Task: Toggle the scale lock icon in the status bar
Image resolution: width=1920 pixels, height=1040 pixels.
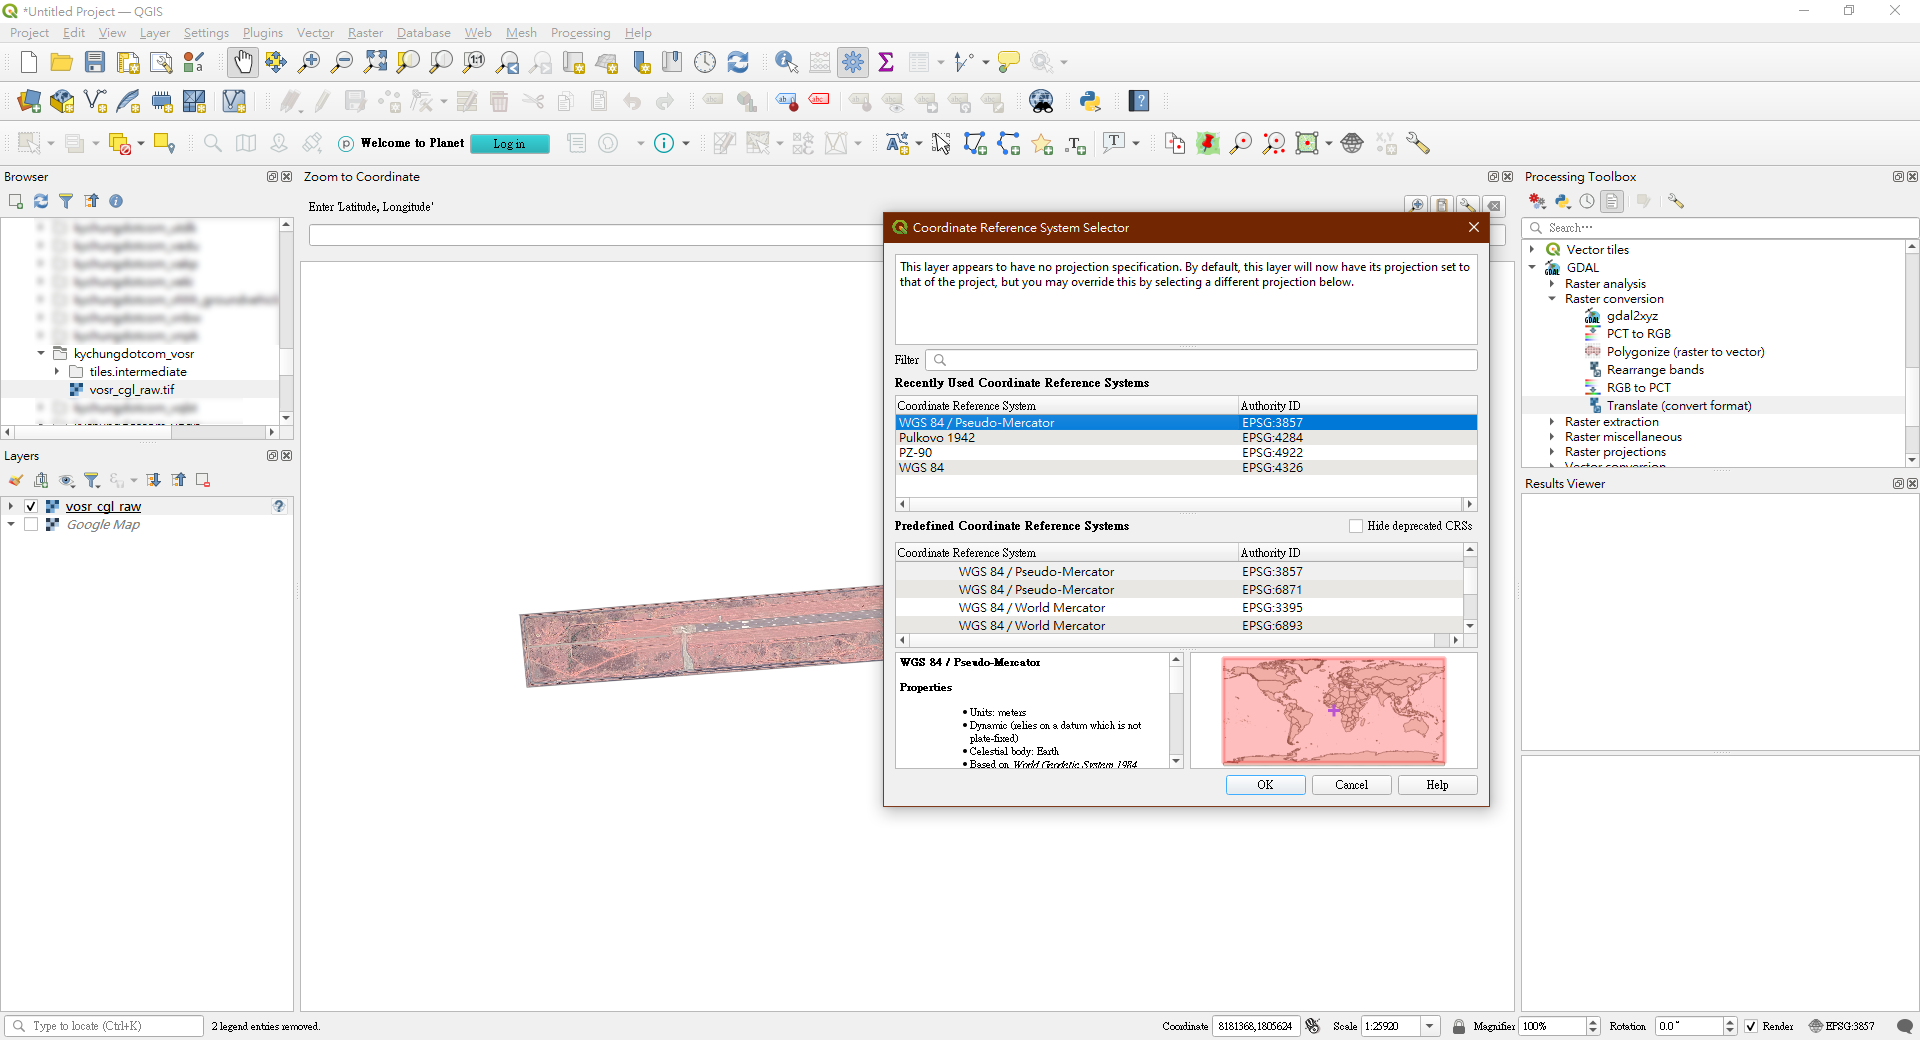Action: coord(1459,1026)
